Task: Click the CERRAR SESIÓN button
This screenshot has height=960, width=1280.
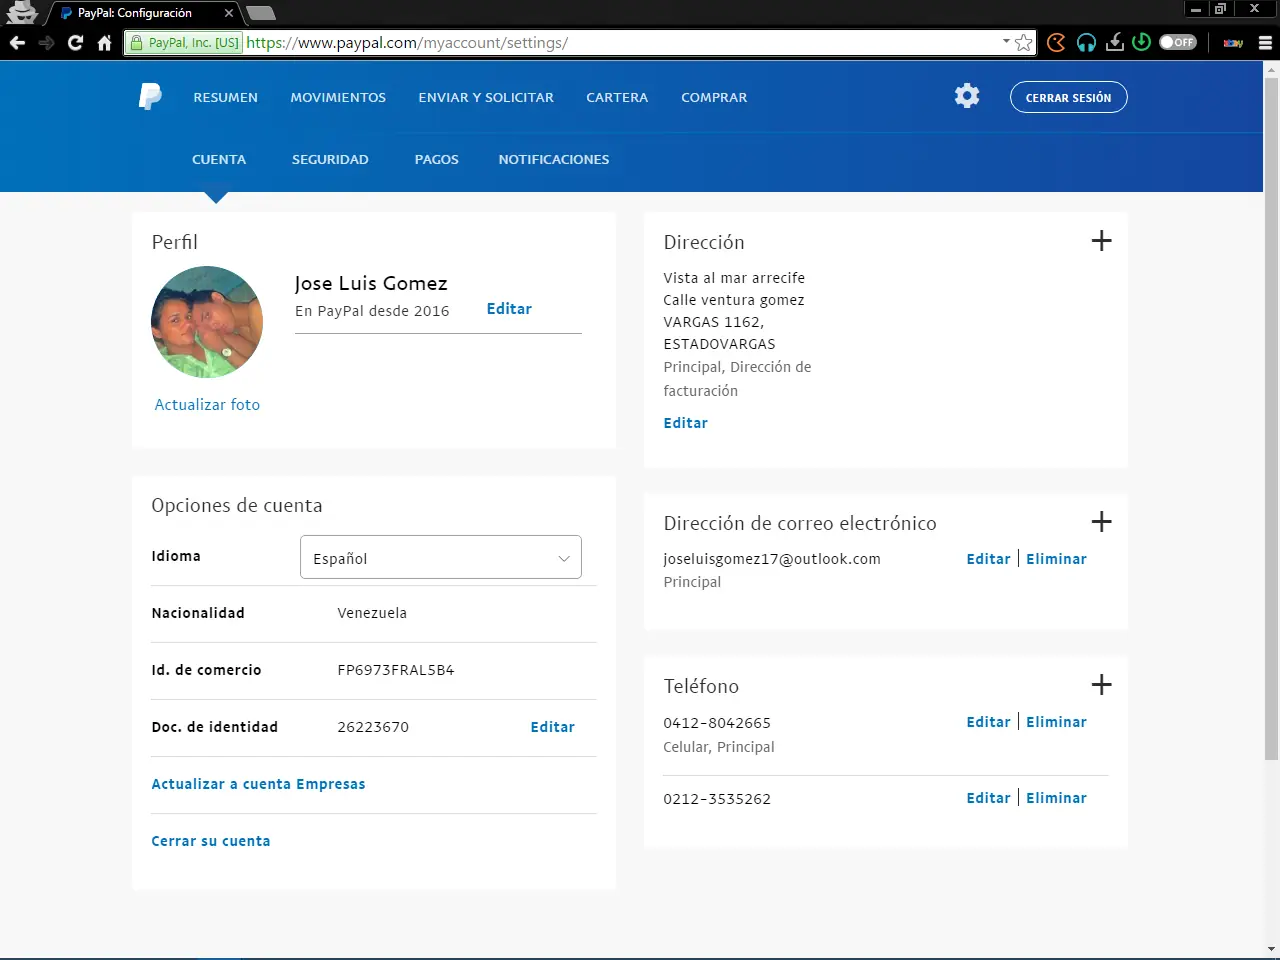Action: [x=1069, y=97]
